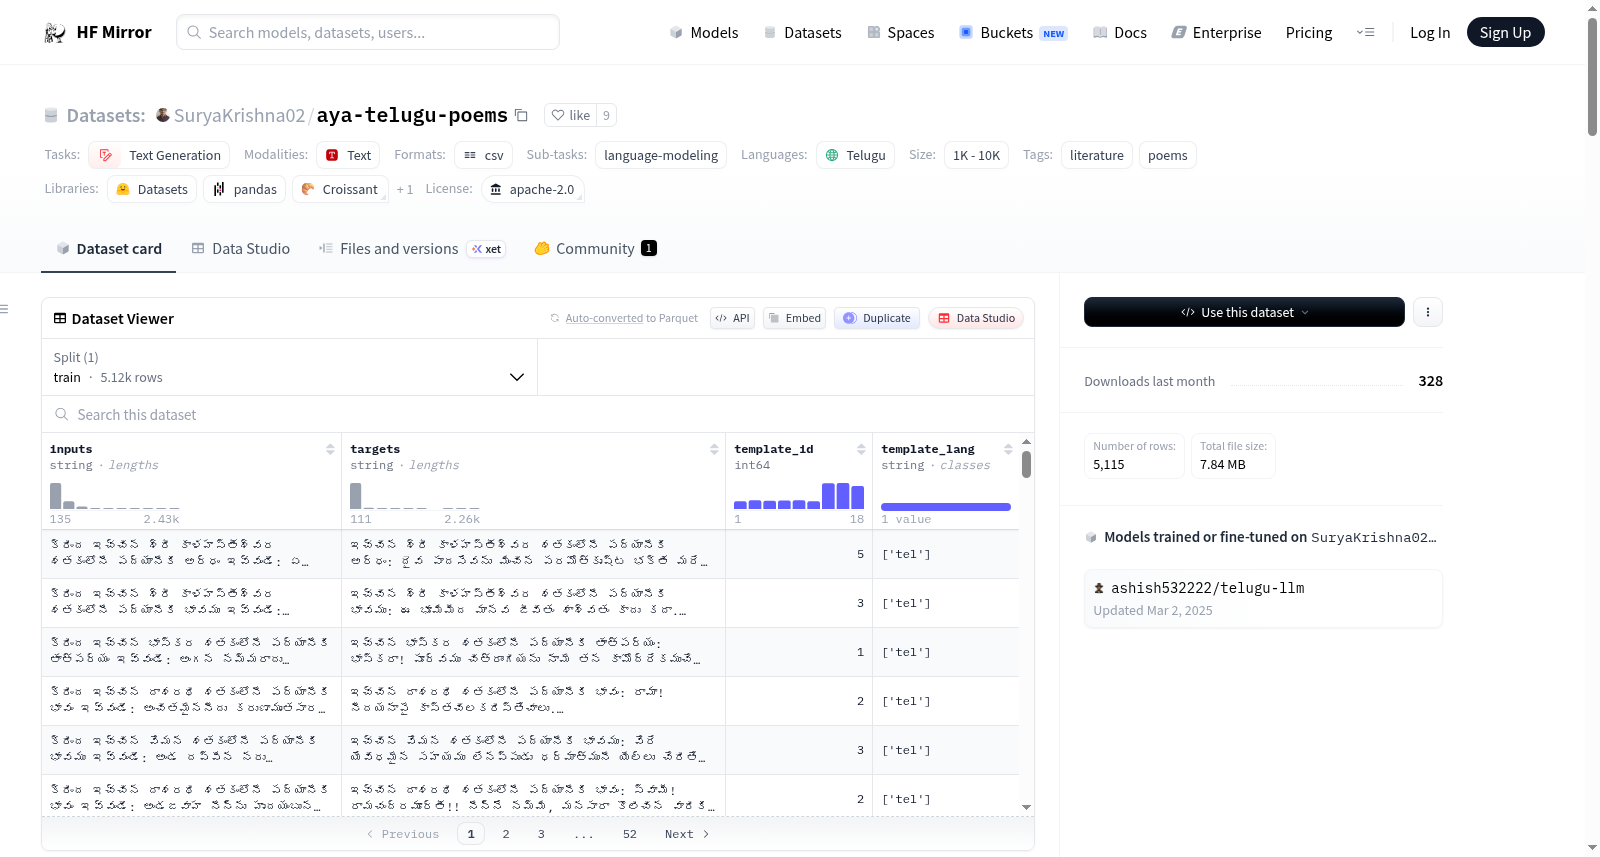Sort the template_lang column
The width and height of the screenshot is (1600, 857).
[1008, 449]
